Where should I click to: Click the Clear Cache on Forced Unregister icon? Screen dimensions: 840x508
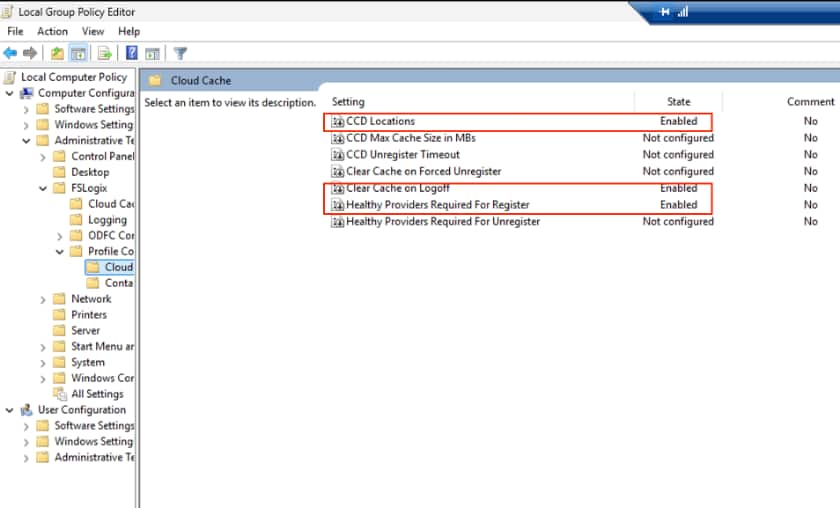point(338,171)
